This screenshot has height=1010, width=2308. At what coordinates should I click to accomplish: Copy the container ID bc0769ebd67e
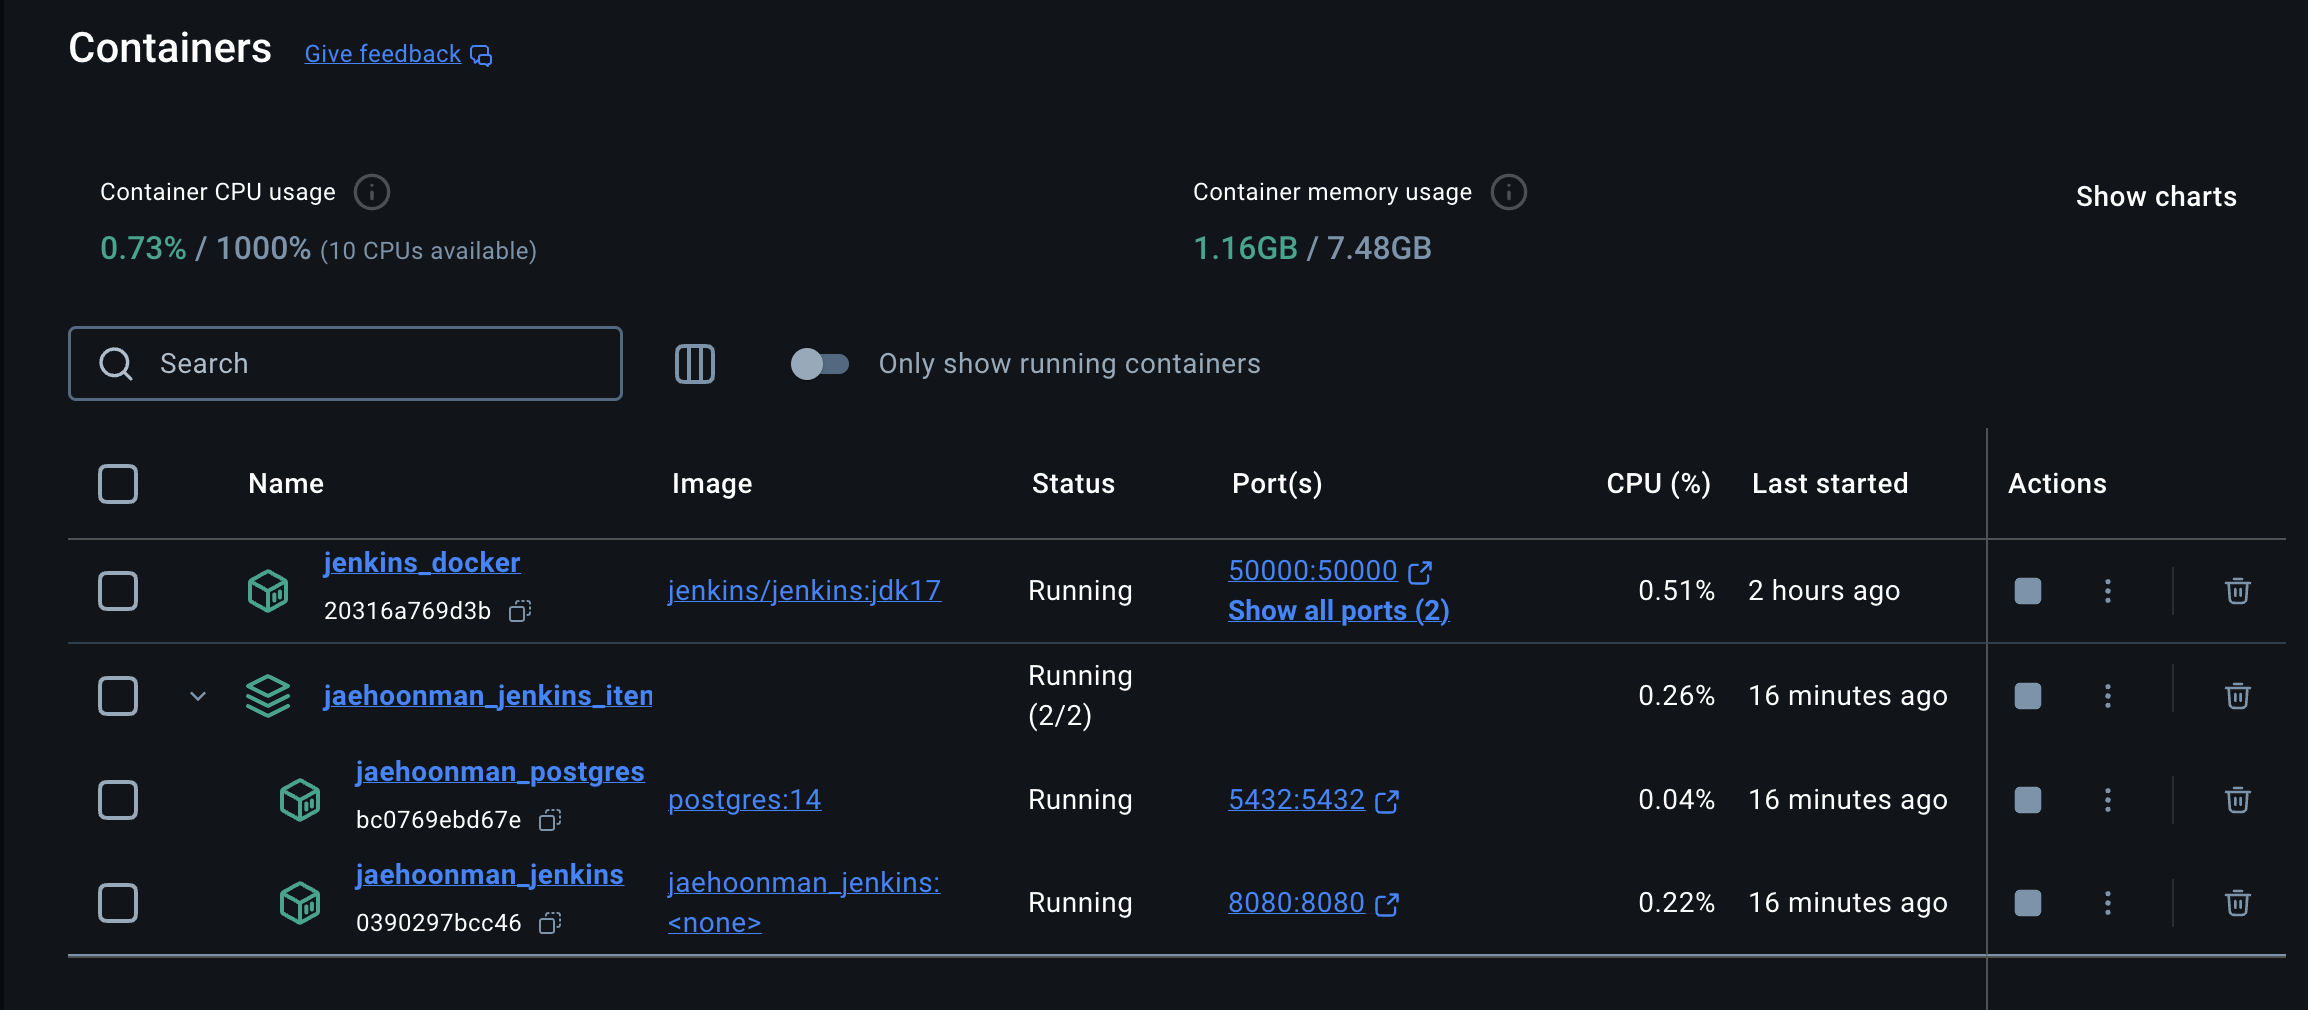(550, 820)
